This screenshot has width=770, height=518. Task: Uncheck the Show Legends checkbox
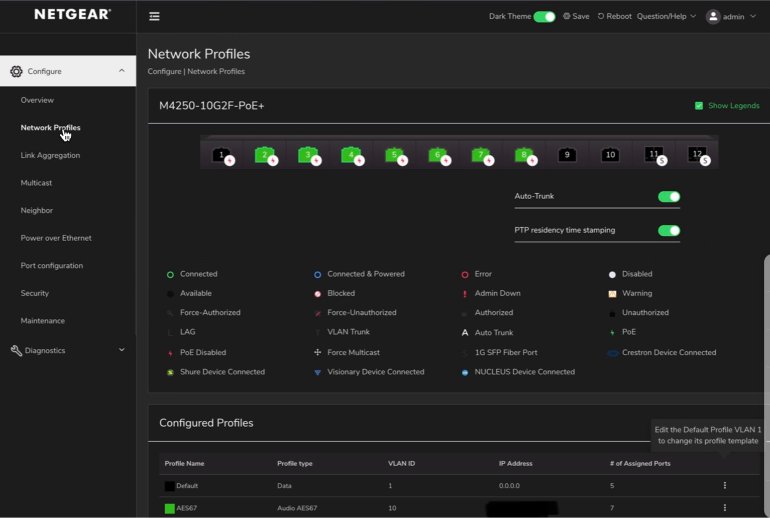pos(699,106)
